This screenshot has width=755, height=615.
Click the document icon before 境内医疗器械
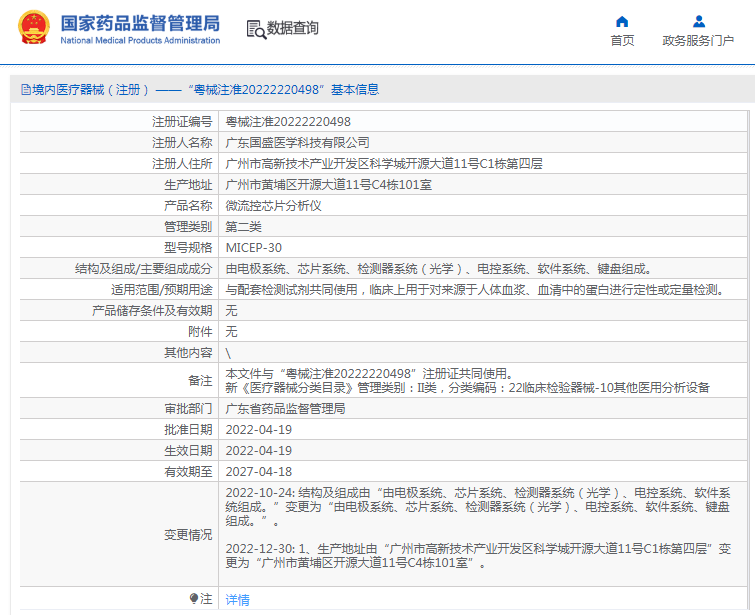pos(26,90)
